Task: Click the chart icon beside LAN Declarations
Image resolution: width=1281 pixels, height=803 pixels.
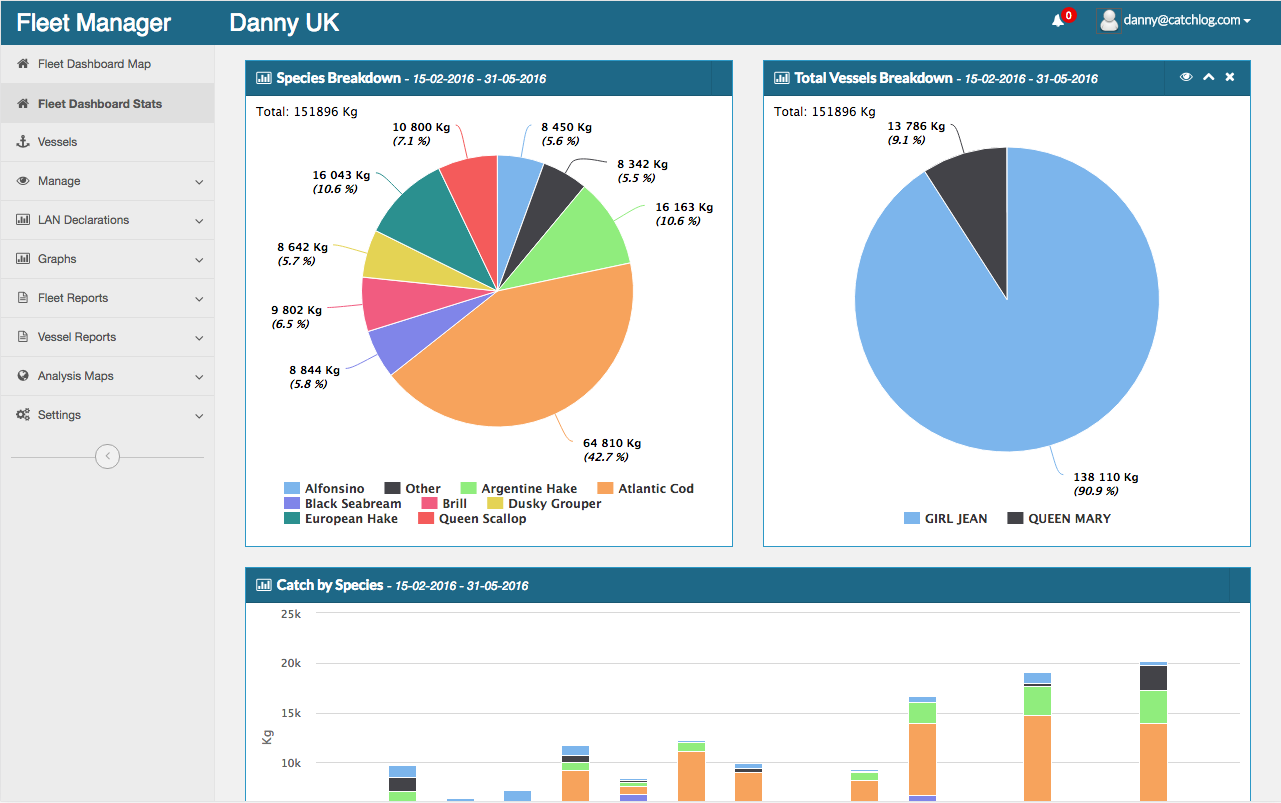Action: coord(23,220)
